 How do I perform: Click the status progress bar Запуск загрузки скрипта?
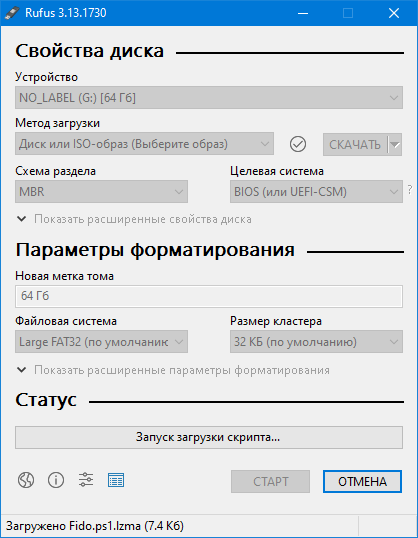click(209, 437)
